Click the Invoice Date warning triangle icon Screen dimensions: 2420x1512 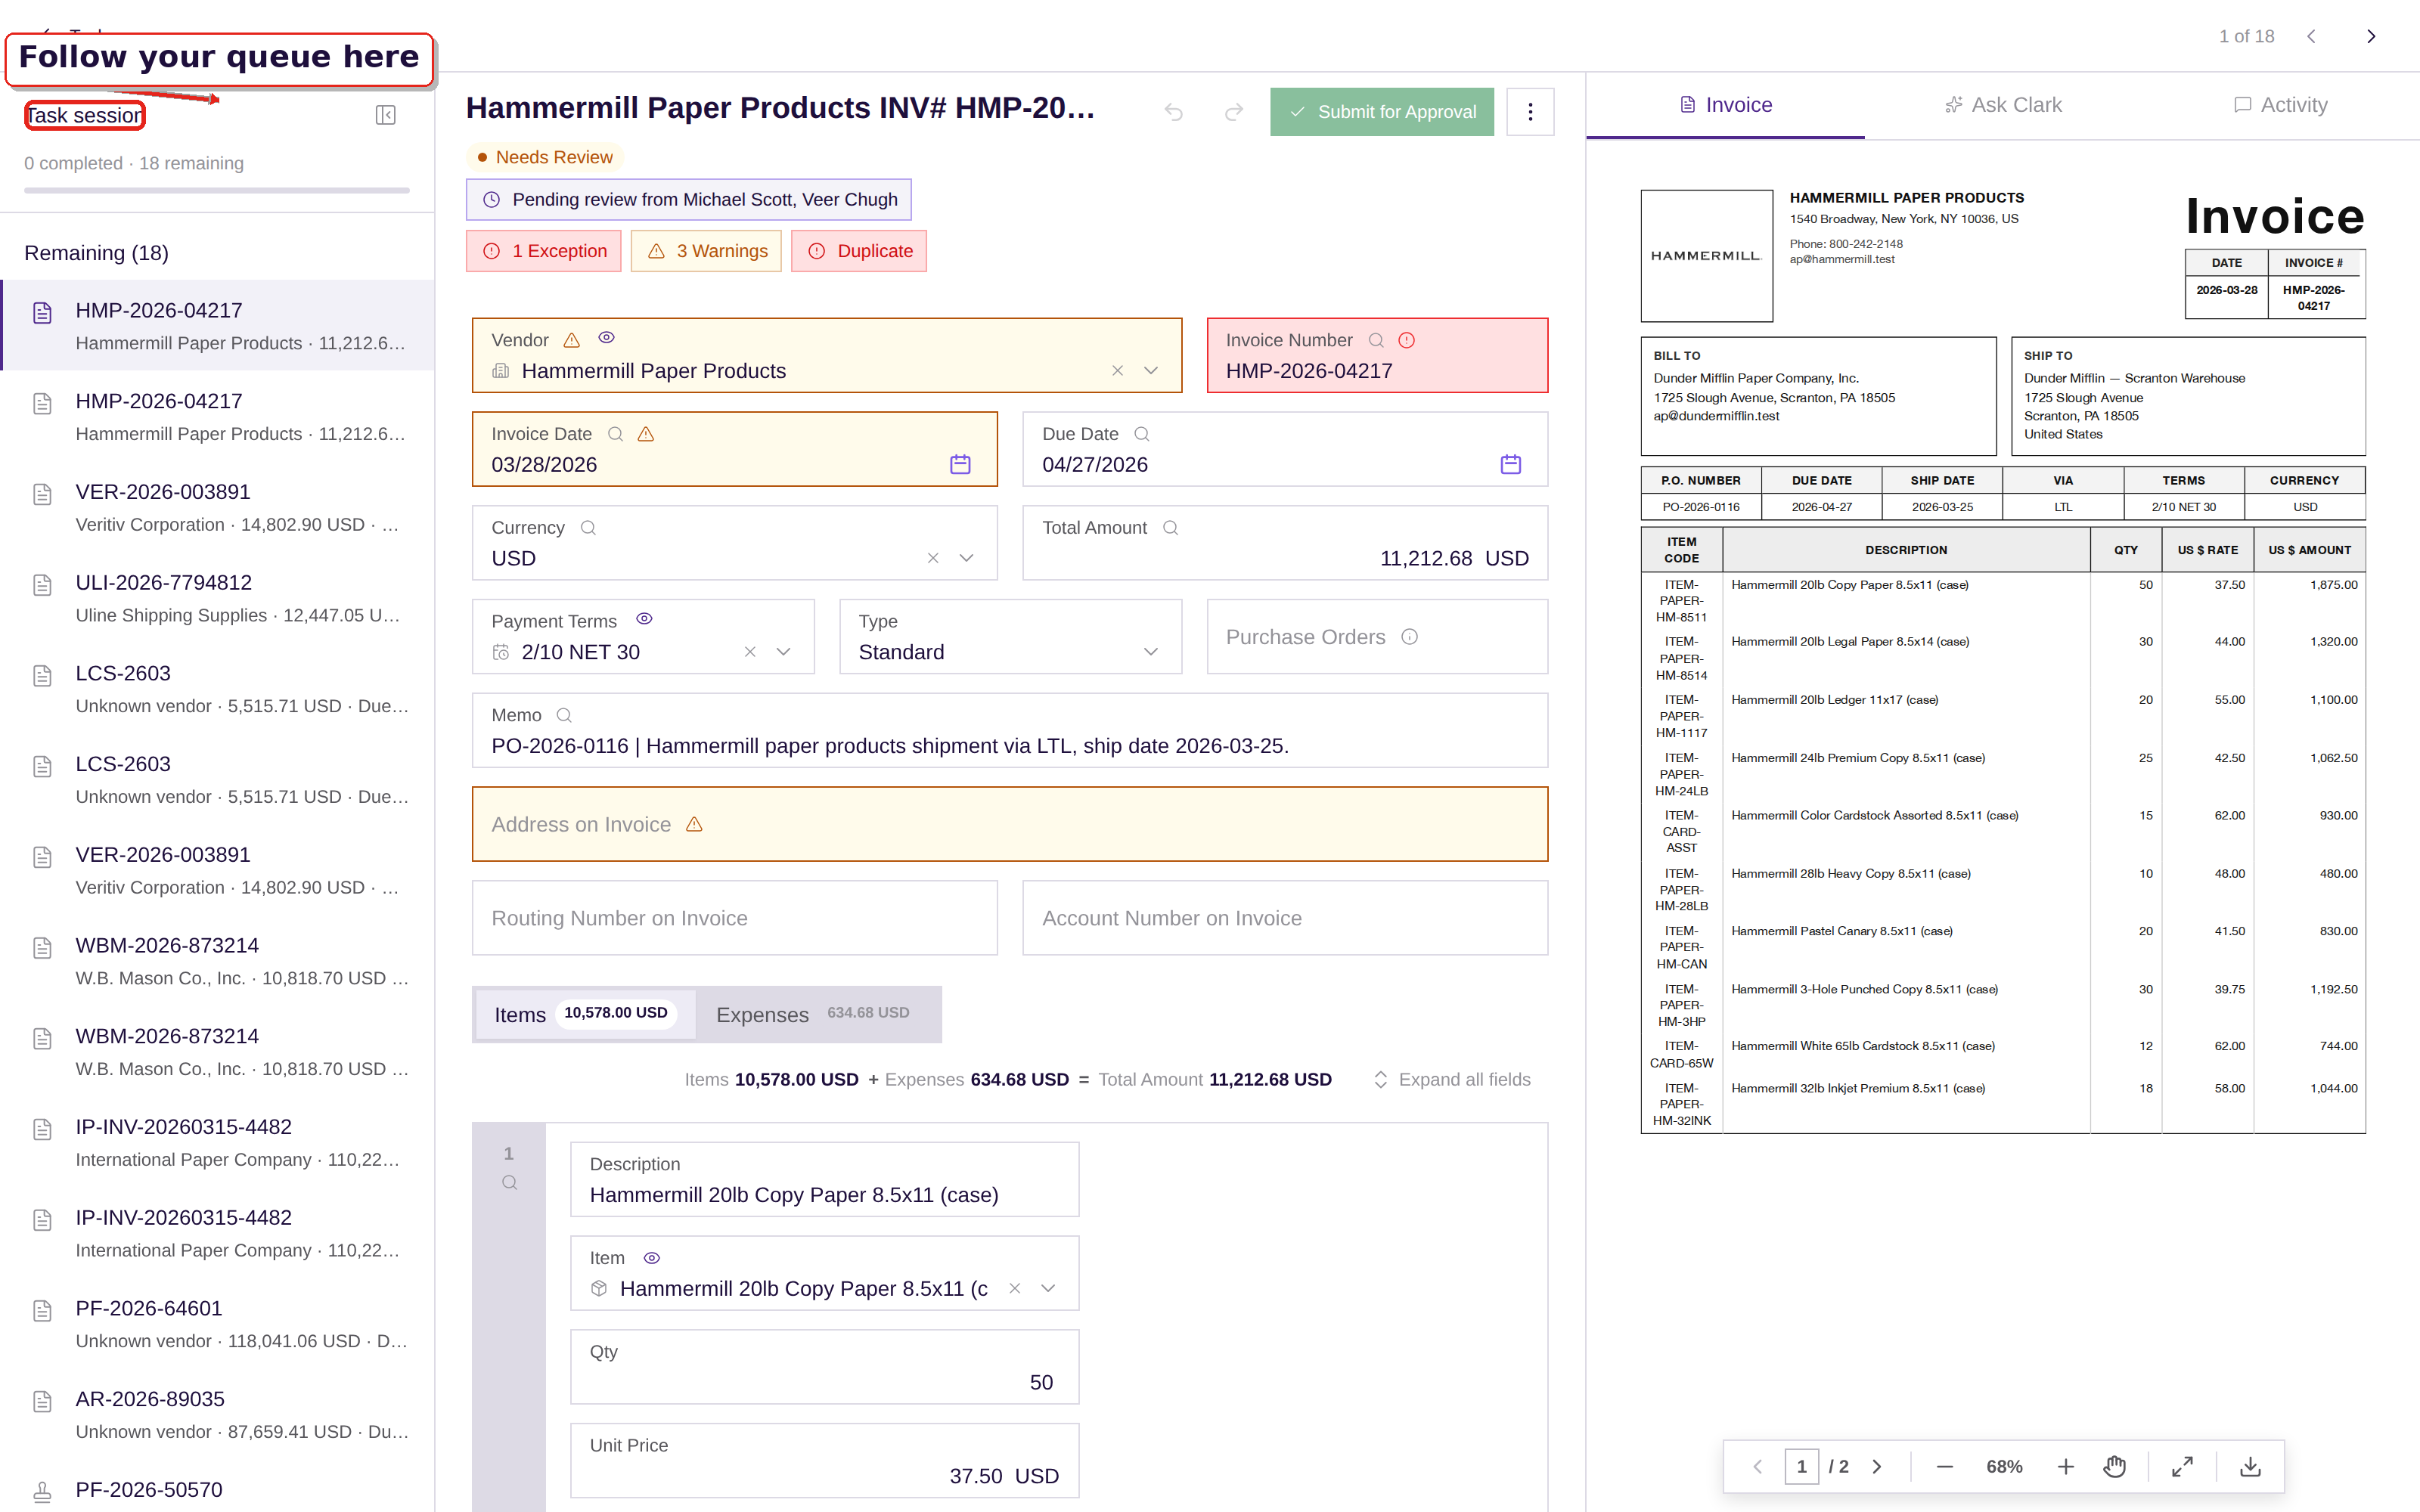point(646,434)
